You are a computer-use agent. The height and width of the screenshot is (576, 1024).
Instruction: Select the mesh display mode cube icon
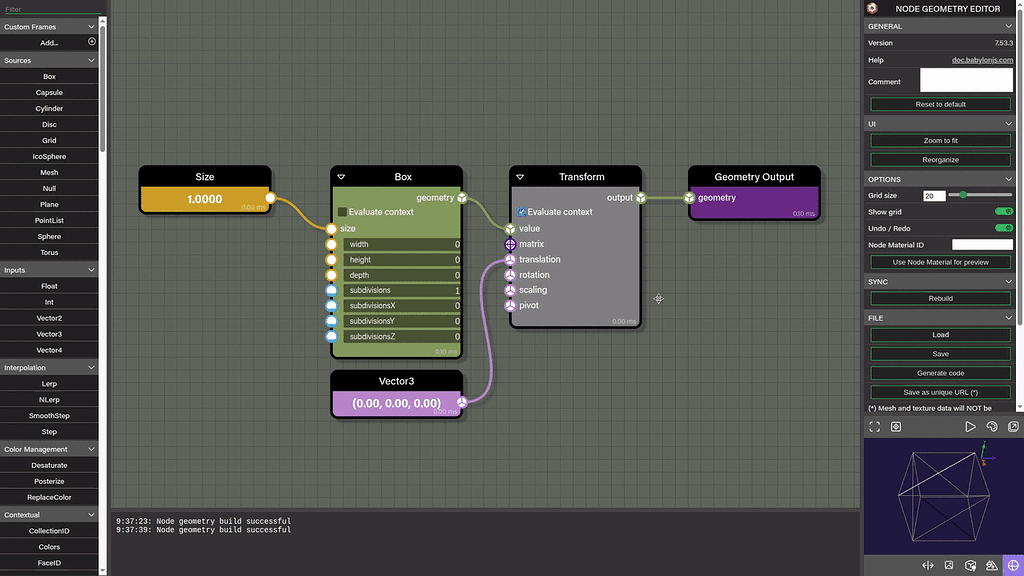point(969,565)
